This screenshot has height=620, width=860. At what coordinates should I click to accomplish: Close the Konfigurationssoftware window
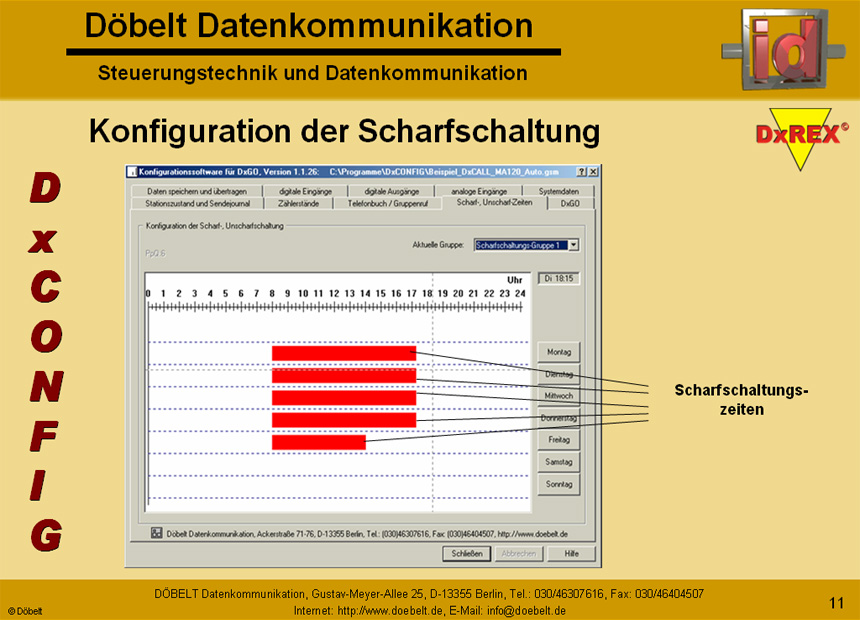(x=592, y=172)
